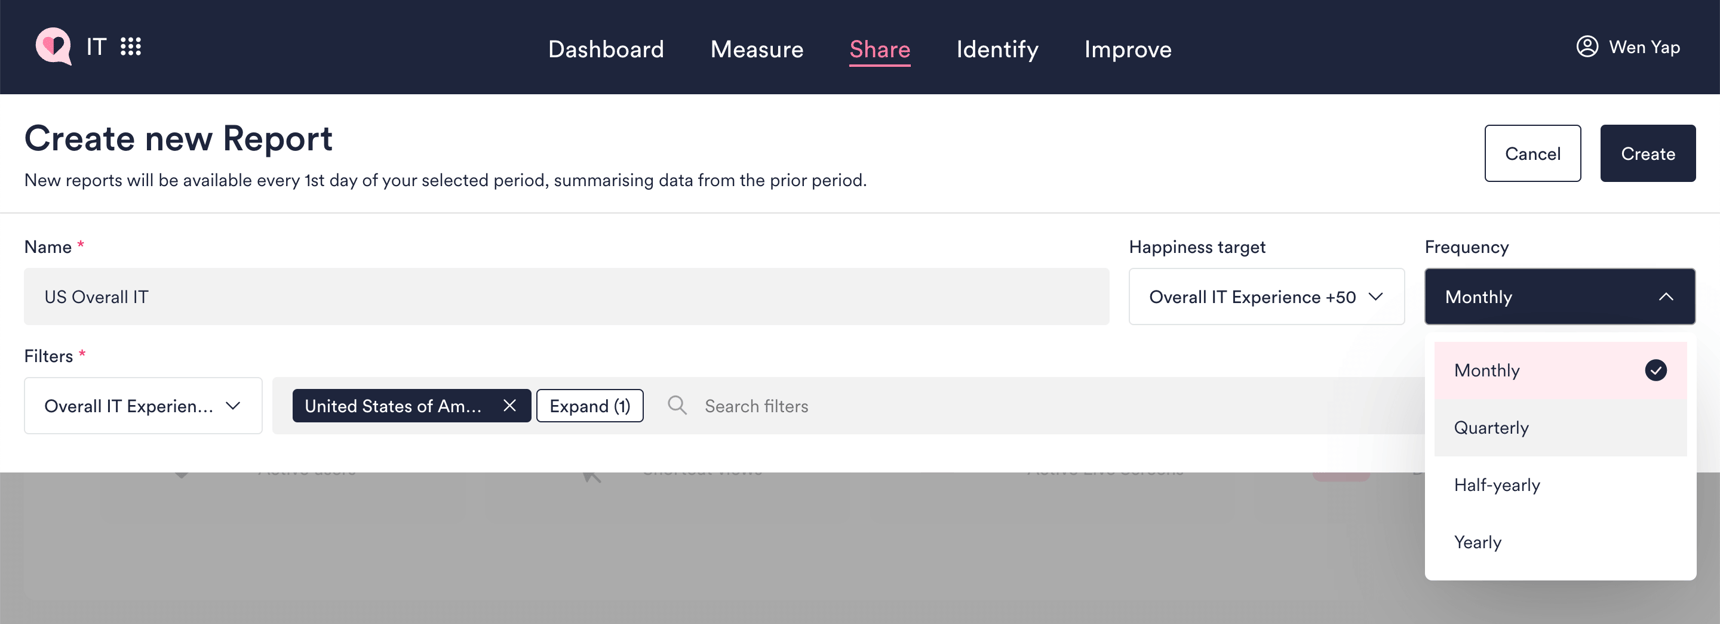Select Quarterly frequency option
The width and height of the screenshot is (1720, 624).
point(1491,427)
